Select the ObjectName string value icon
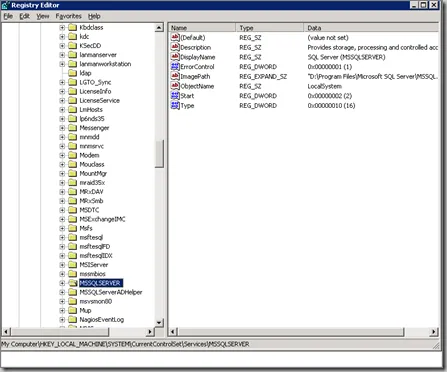 (175, 86)
